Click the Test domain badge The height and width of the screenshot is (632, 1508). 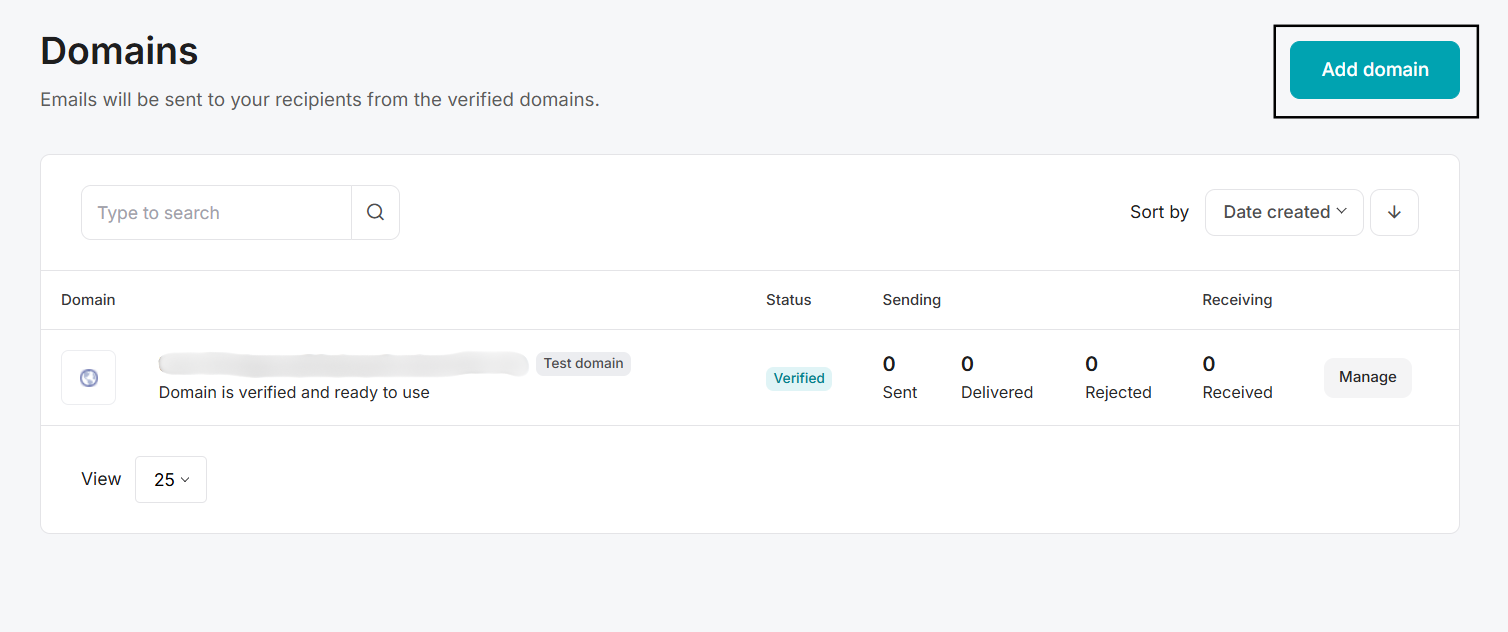(583, 363)
